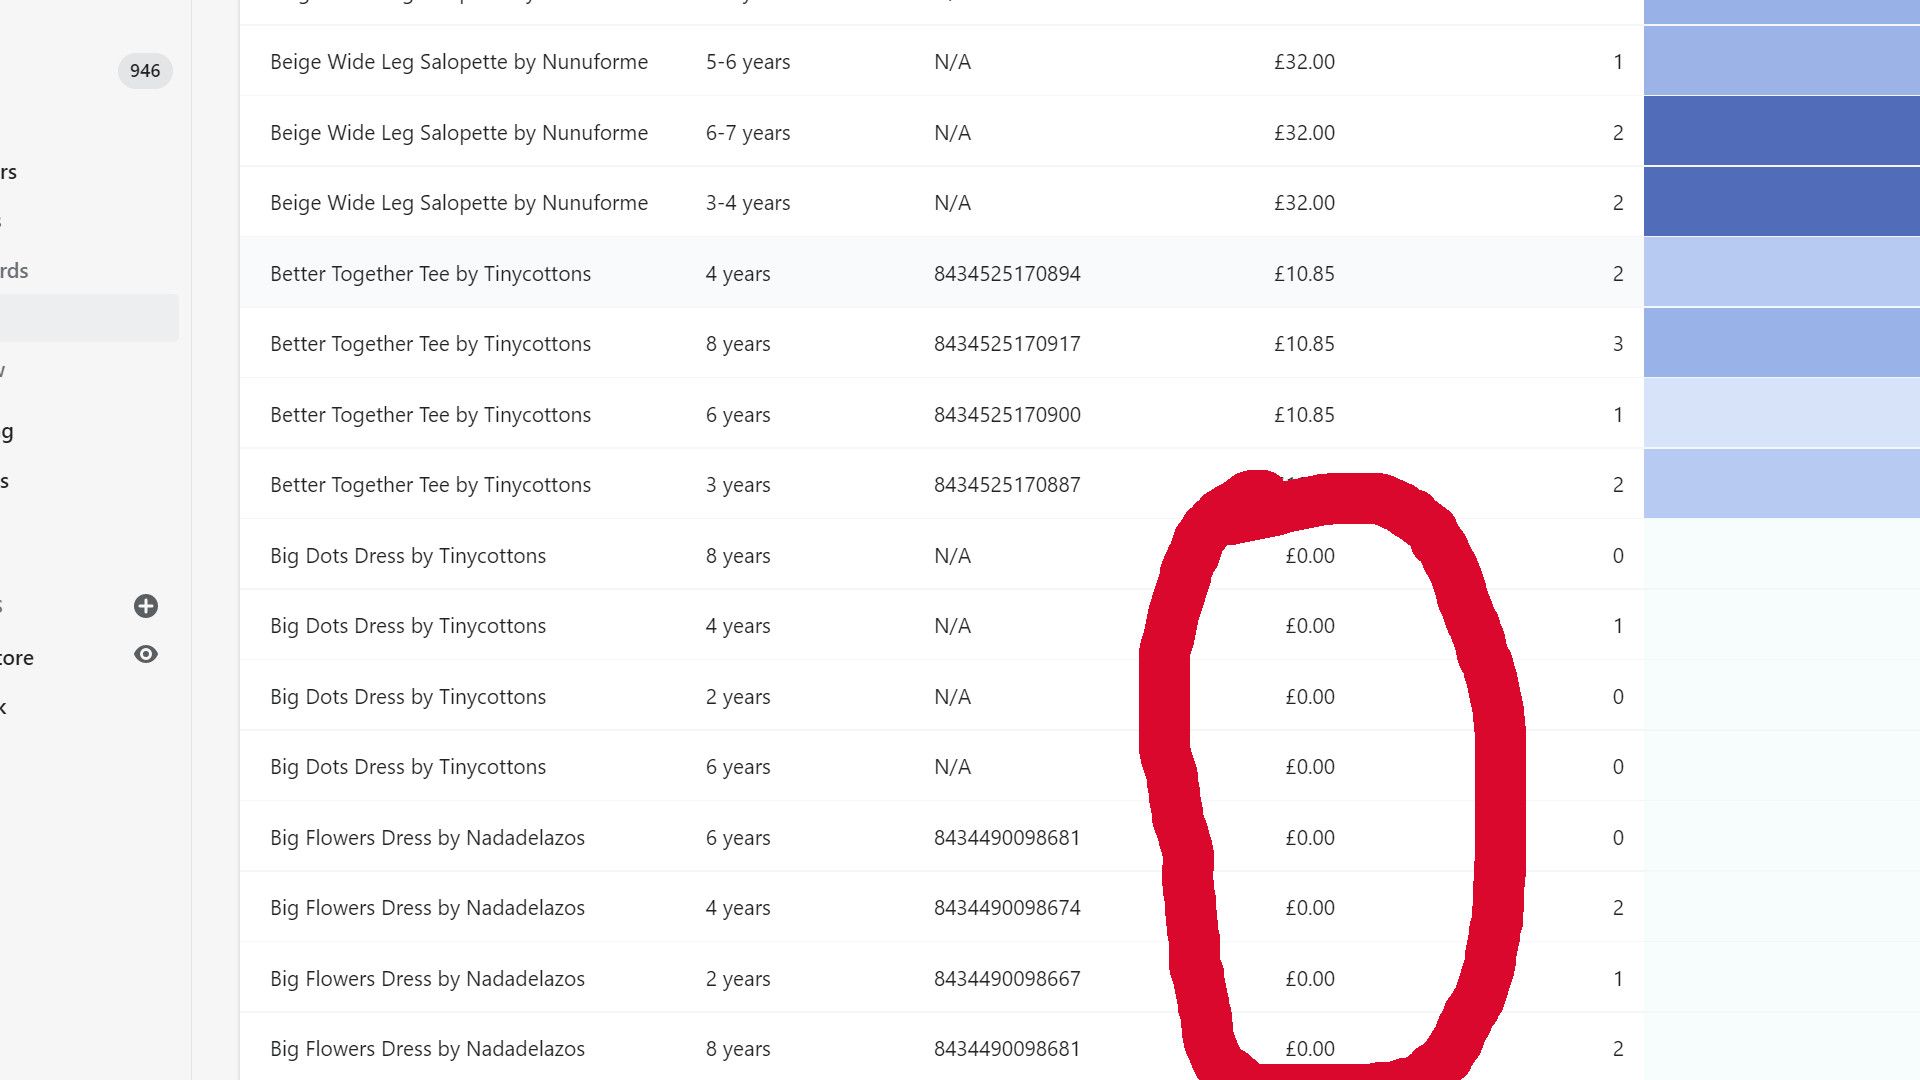The width and height of the screenshot is (1920, 1080).
Task: Select the highlighted sidebar menu item
Action: point(89,318)
